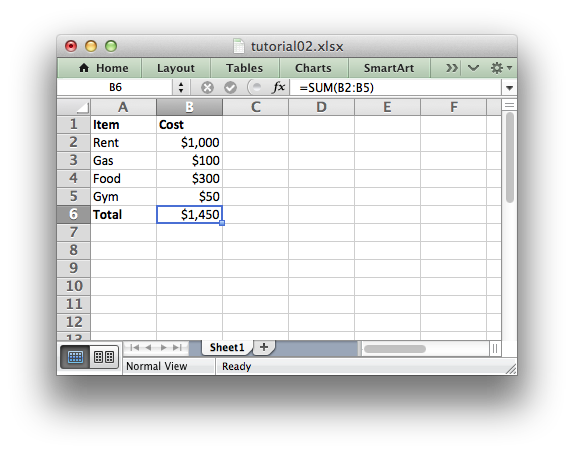Switch to Normal View layout button
The height and width of the screenshot is (454, 574).
coord(75,357)
